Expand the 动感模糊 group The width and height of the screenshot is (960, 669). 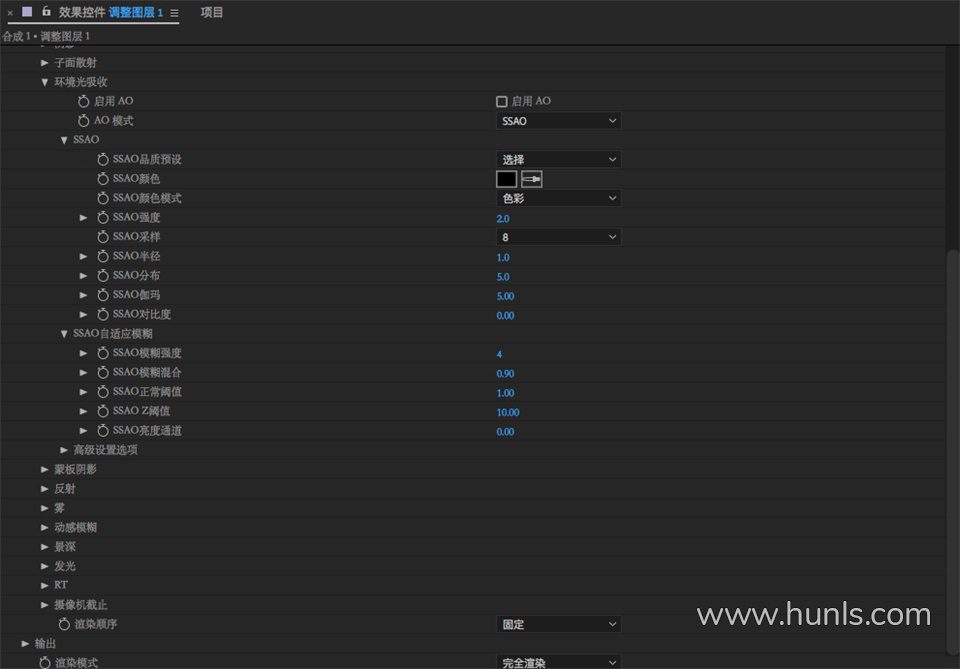(x=45, y=527)
